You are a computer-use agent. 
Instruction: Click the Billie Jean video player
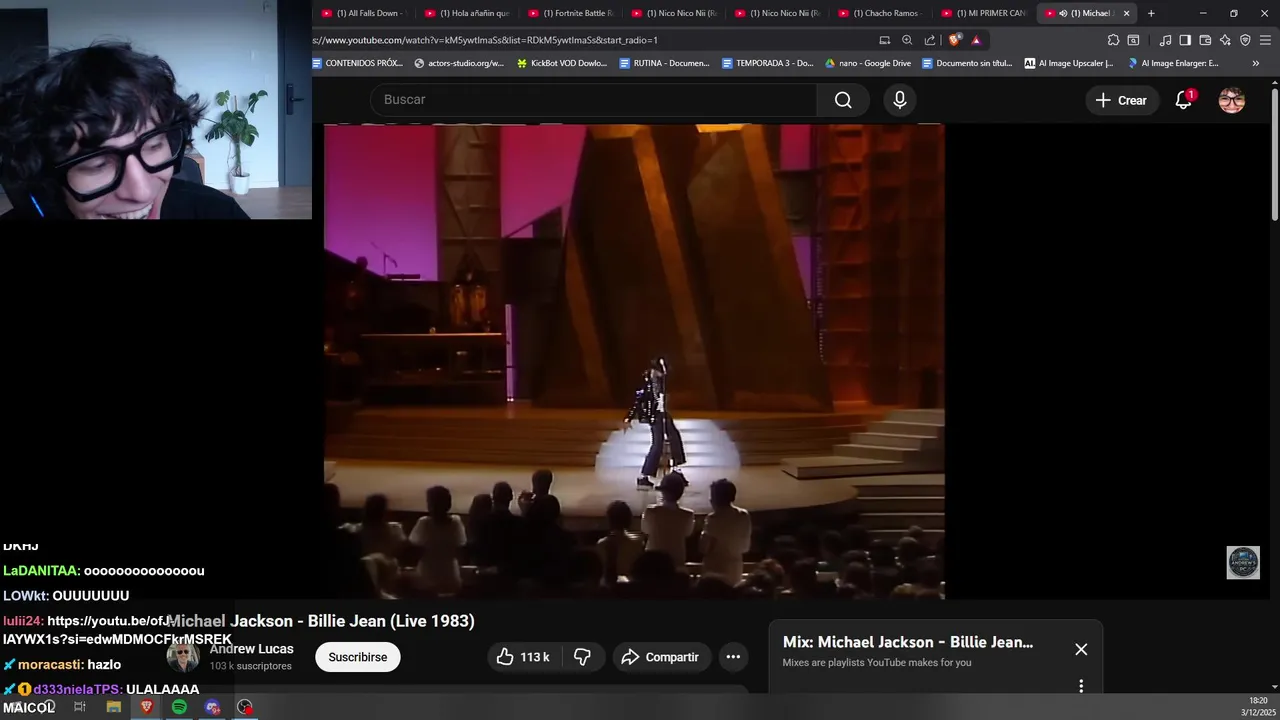click(634, 362)
